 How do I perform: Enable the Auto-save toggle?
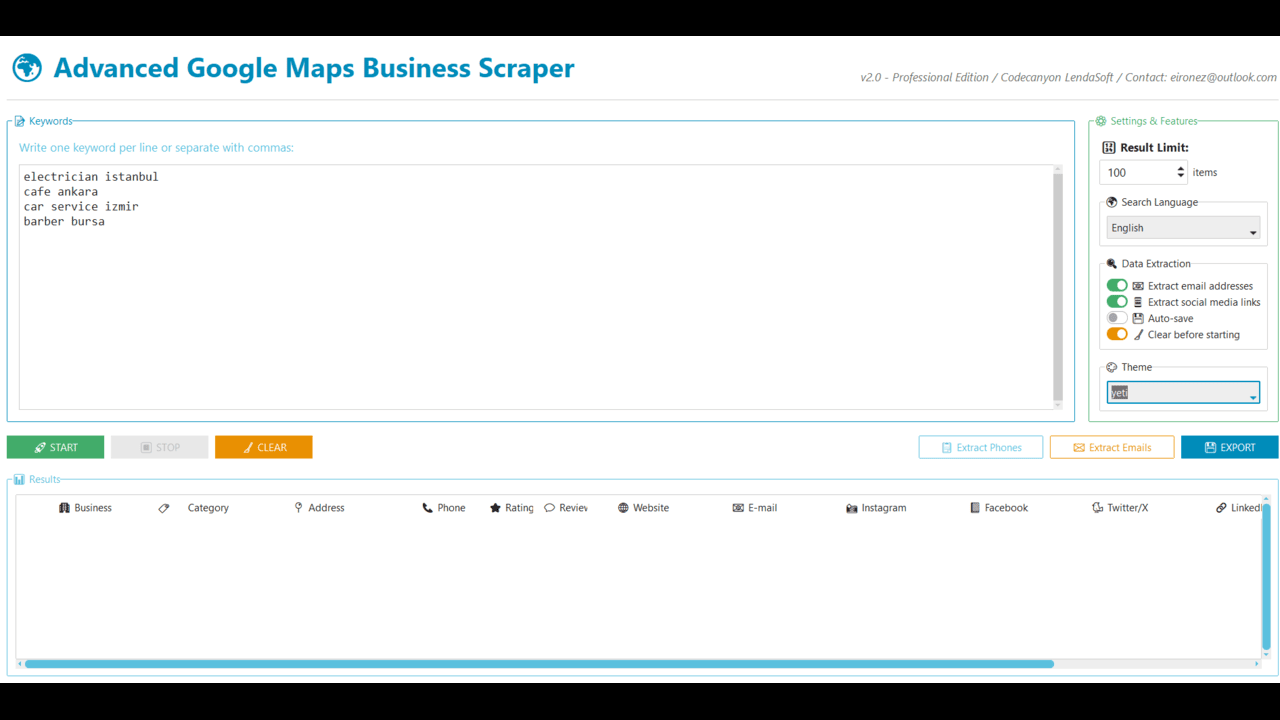1117,318
